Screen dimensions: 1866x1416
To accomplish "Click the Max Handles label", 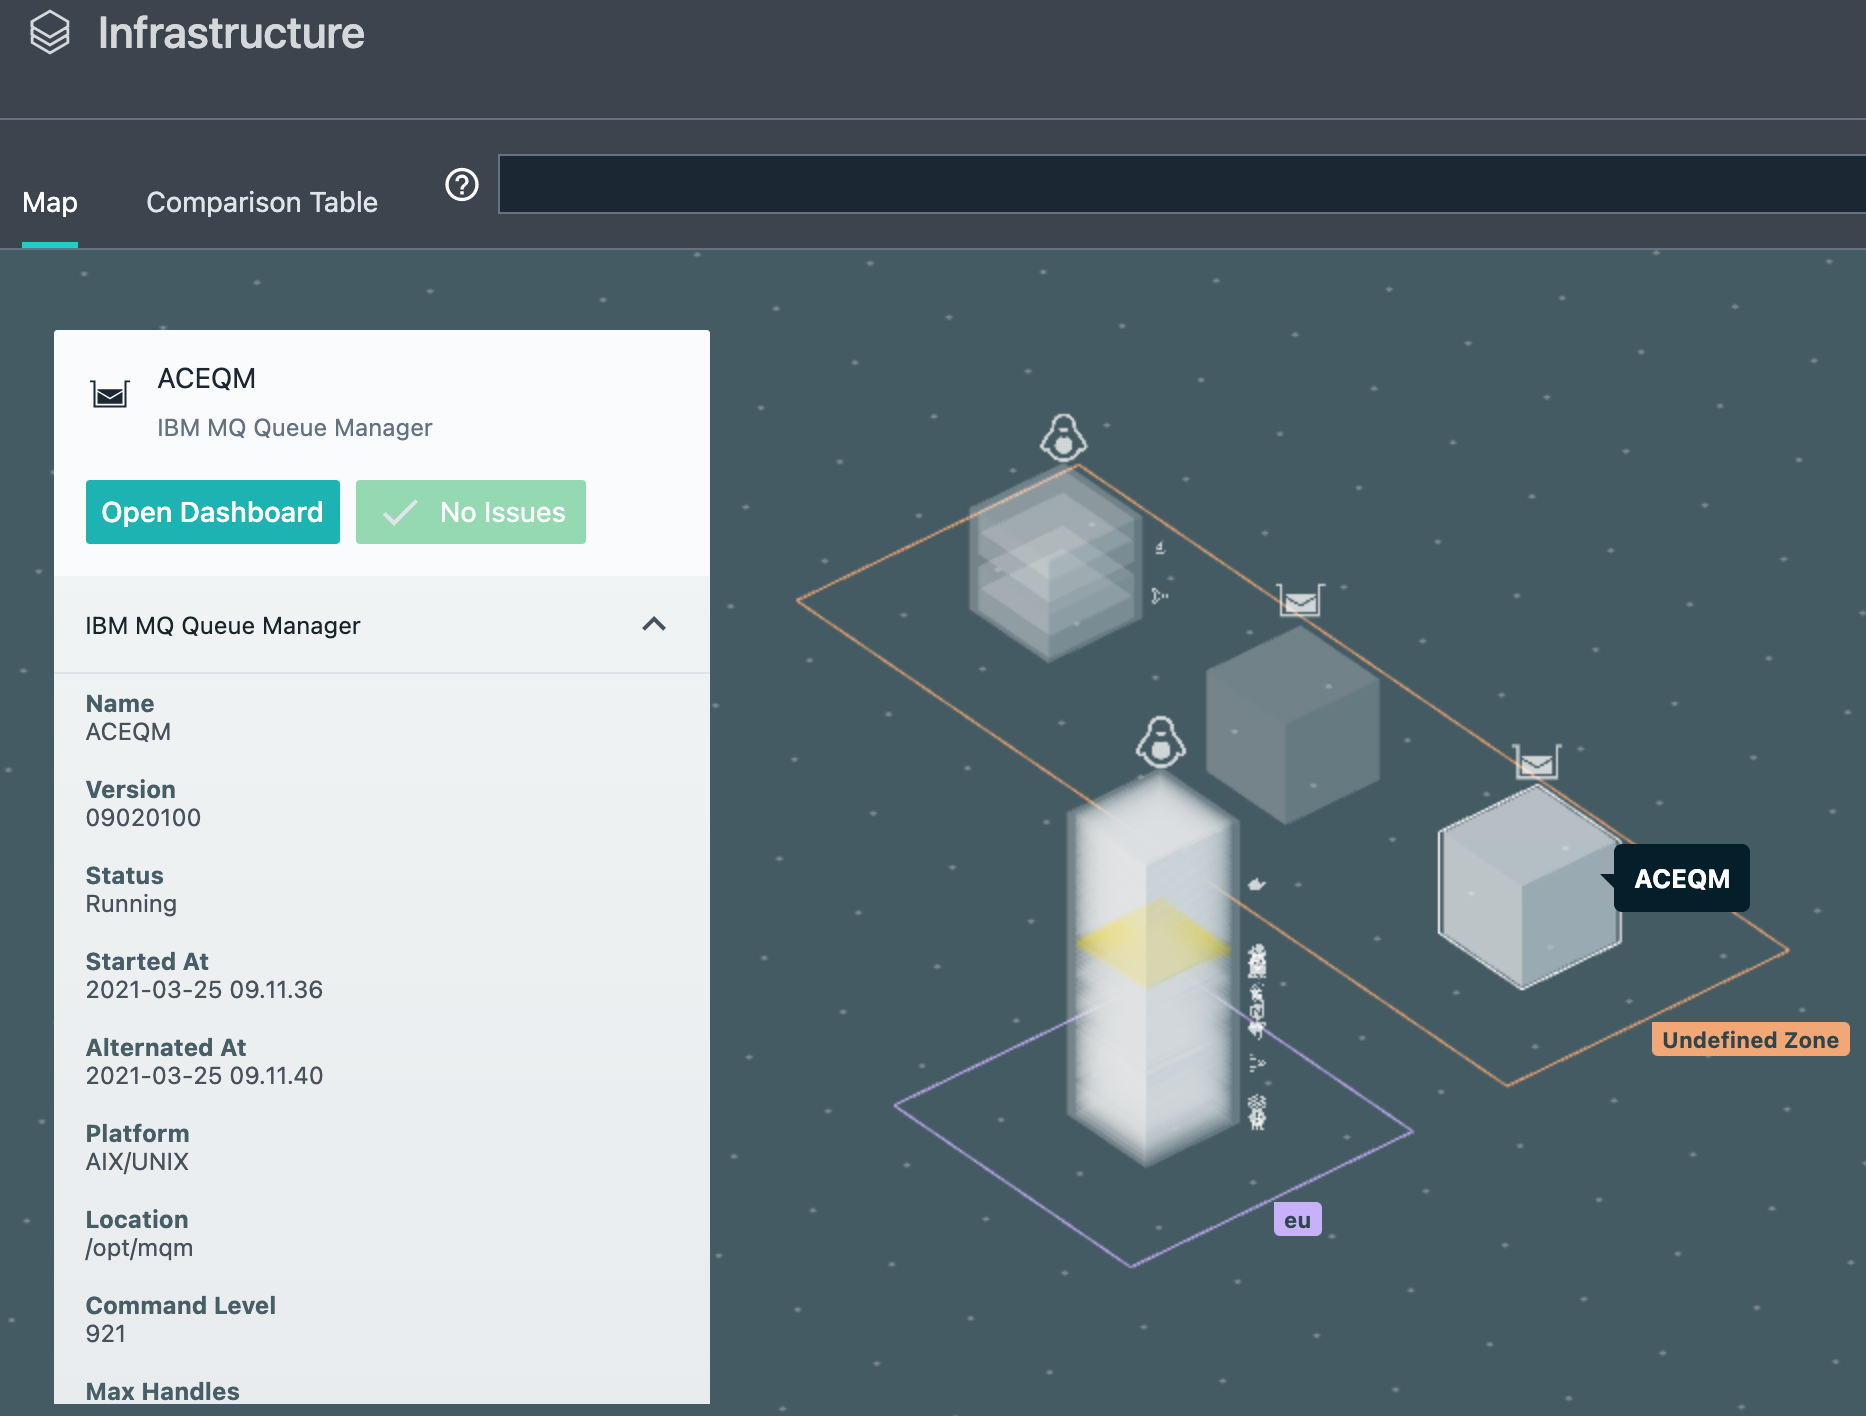I will coord(163,1391).
